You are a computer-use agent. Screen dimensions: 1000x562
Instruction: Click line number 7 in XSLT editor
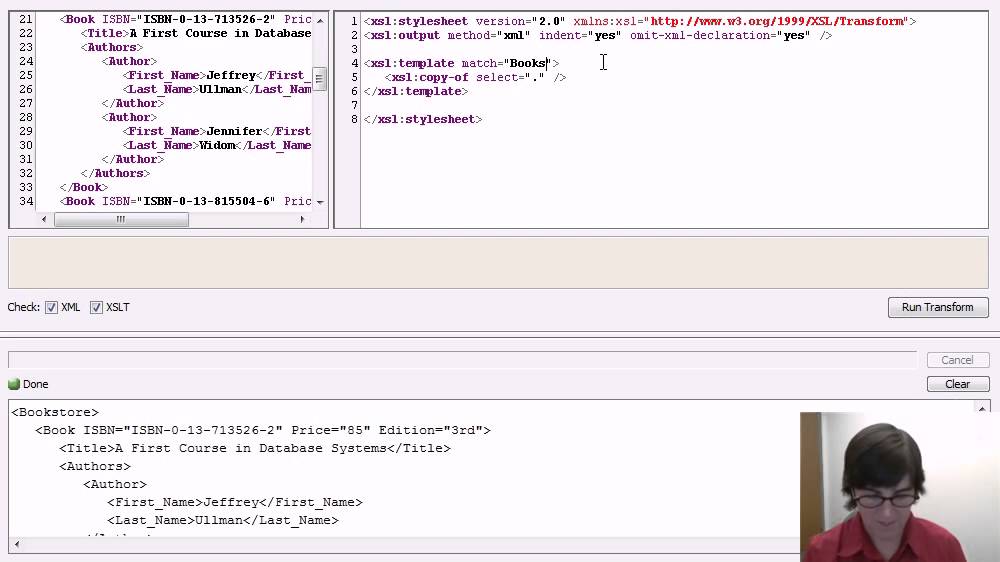click(354, 105)
